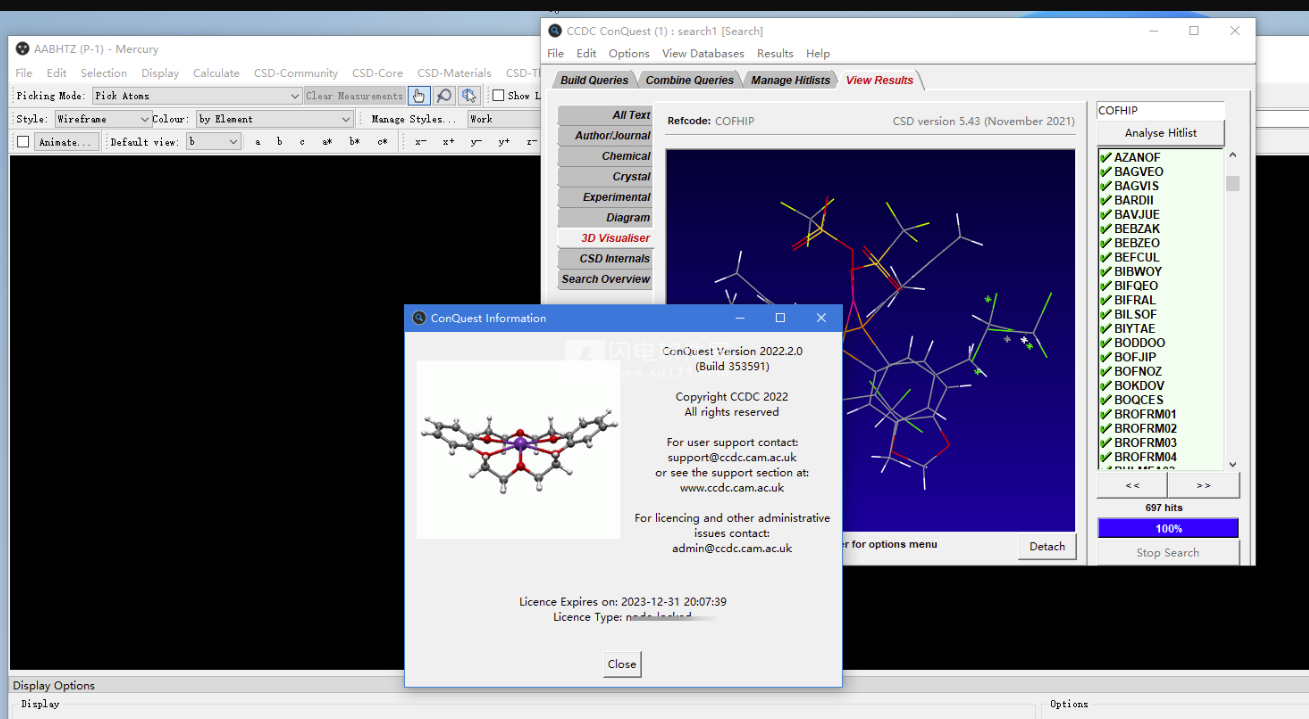
Task: Toggle the BAGVEO hit checkmark
Action: (x=1106, y=172)
